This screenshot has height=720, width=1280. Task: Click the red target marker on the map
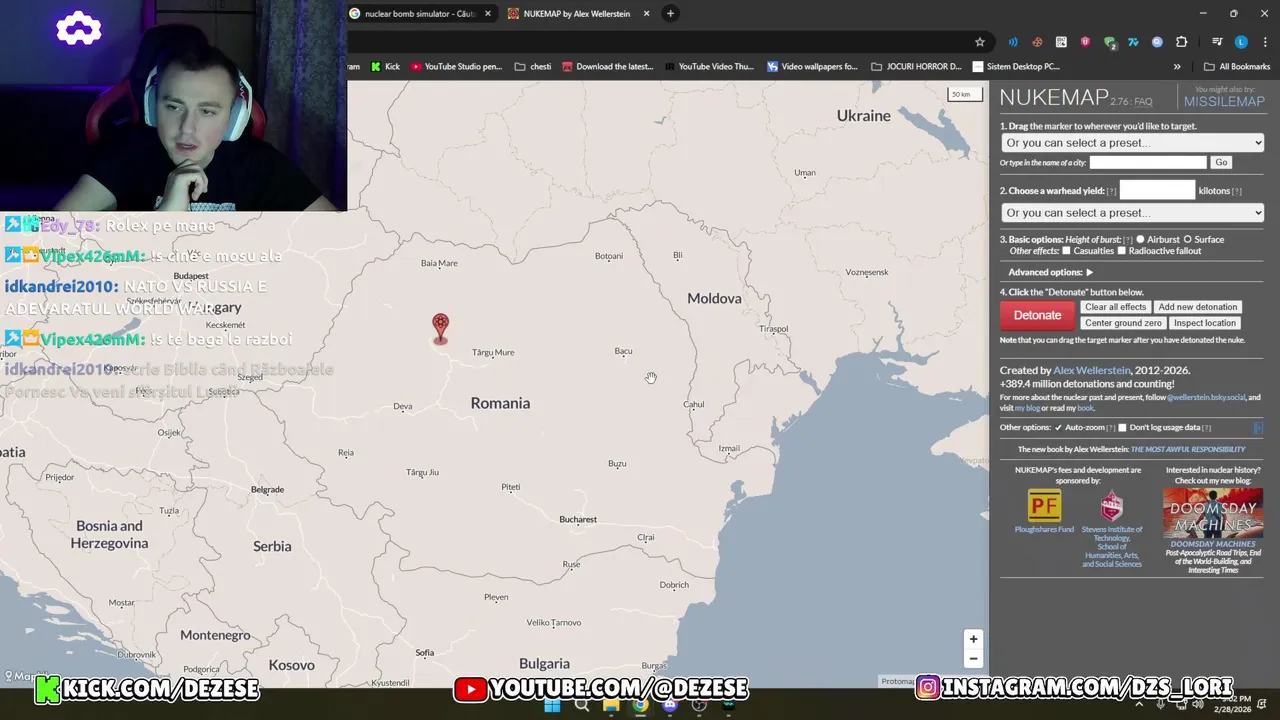(440, 328)
